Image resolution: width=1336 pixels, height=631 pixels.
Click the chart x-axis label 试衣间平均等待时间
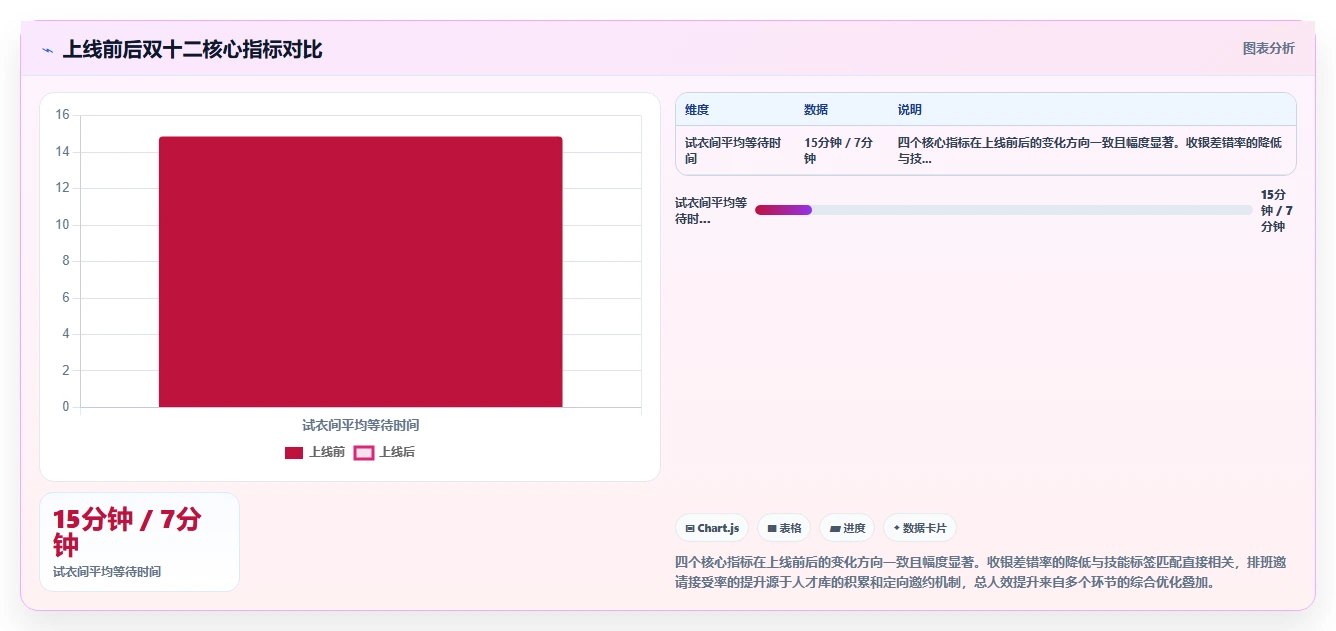point(361,425)
